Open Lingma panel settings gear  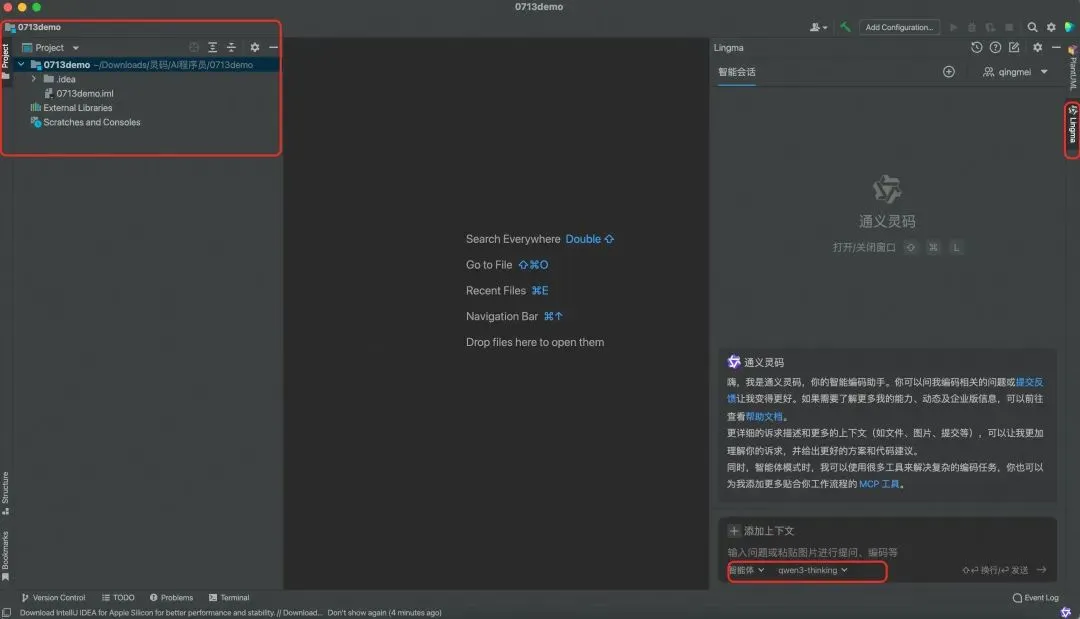(1037, 48)
